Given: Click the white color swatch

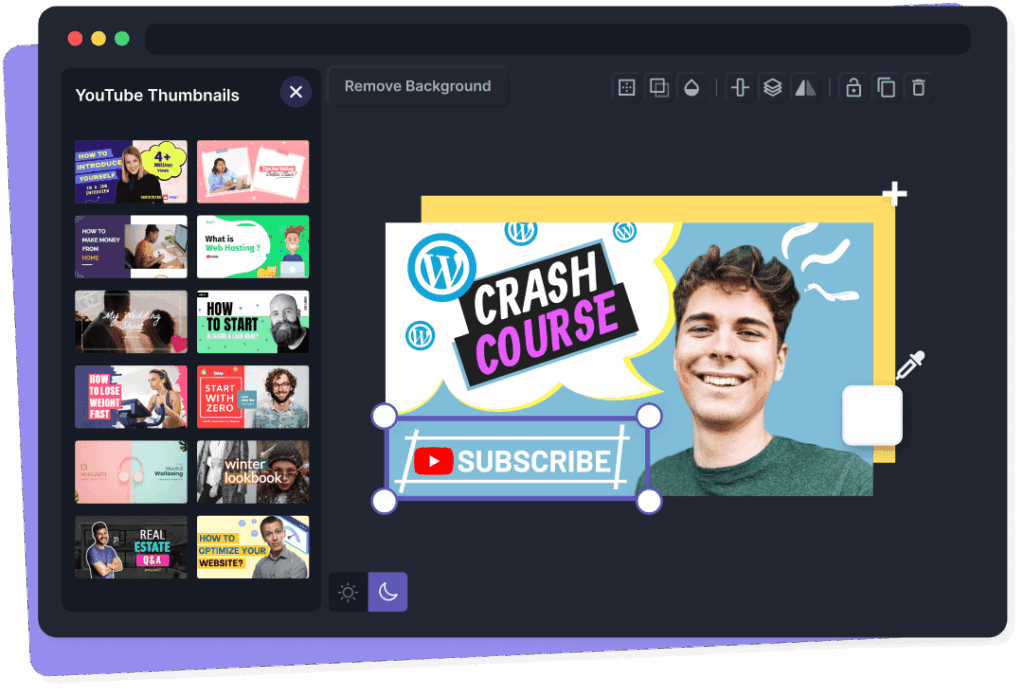Looking at the screenshot, I should coord(872,416).
